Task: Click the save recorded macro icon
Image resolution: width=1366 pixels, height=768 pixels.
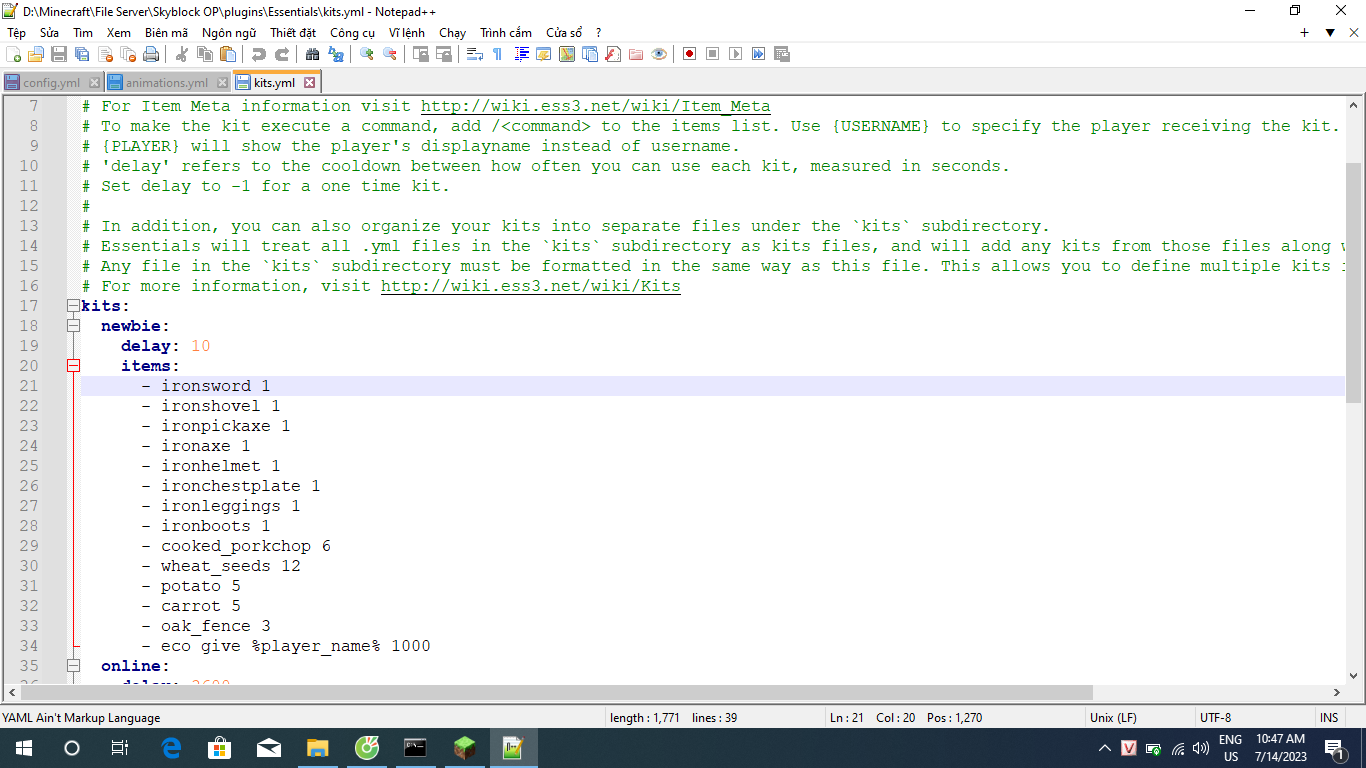Action: tap(782, 54)
